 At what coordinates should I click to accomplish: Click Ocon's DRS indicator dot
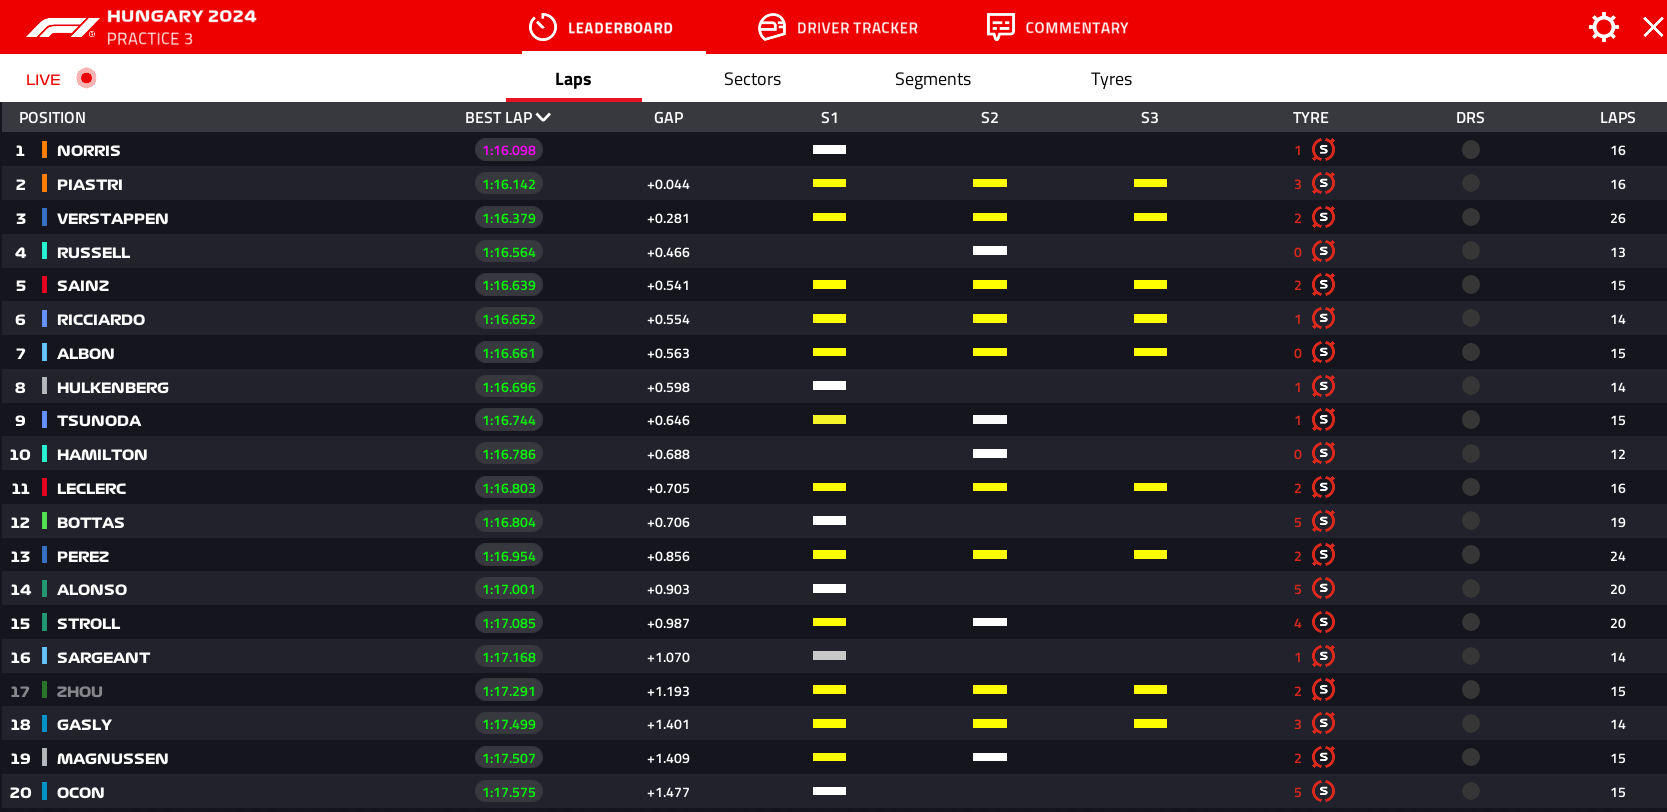[1470, 791]
